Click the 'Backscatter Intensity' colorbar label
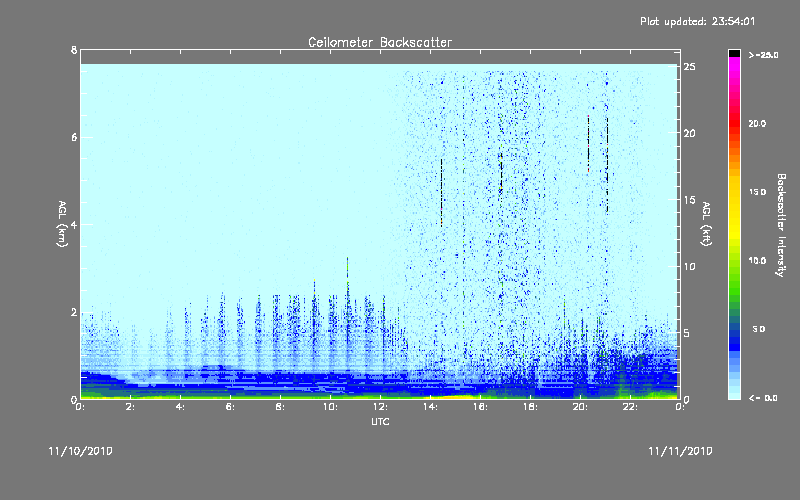Viewport: 800px width, 500px height. point(781,225)
